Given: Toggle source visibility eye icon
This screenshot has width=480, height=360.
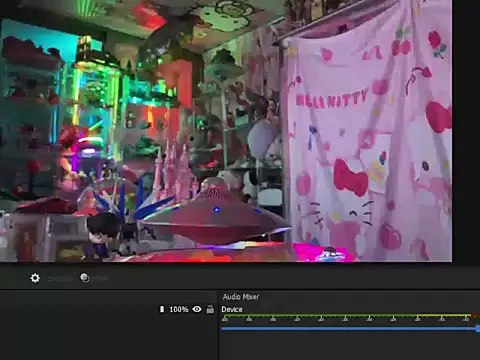Looking at the screenshot, I should point(197,309).
